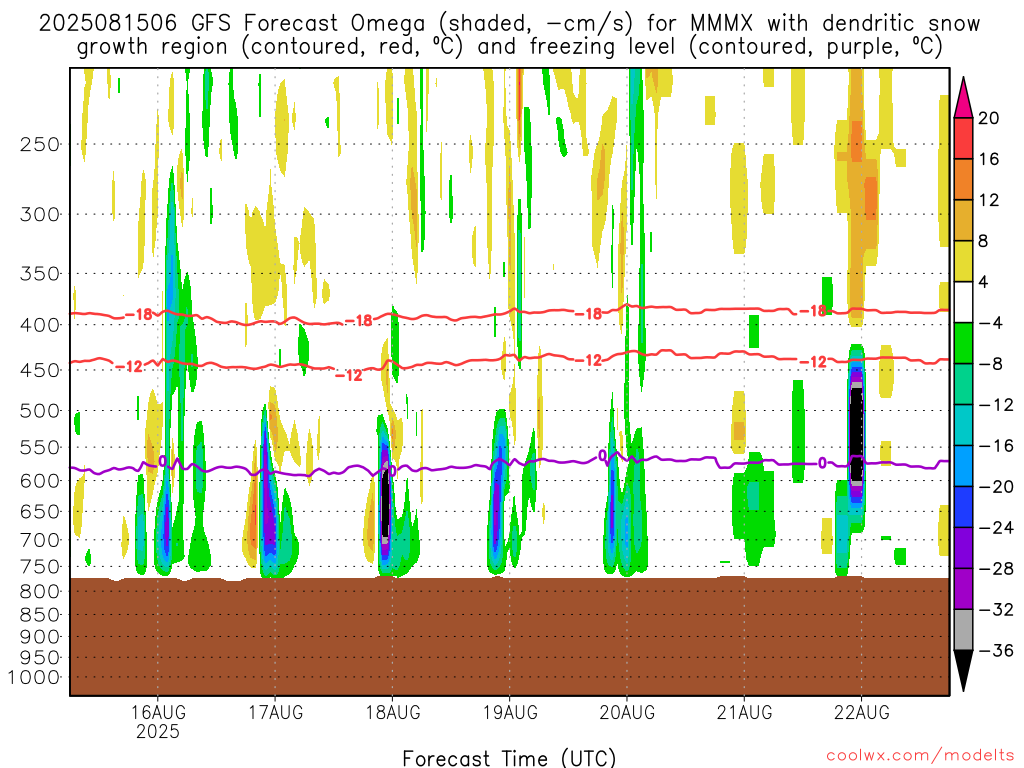Click the 17AUG date label
Image resolution: width=1024 pixels, height=768 pixels.
point(275,712)
